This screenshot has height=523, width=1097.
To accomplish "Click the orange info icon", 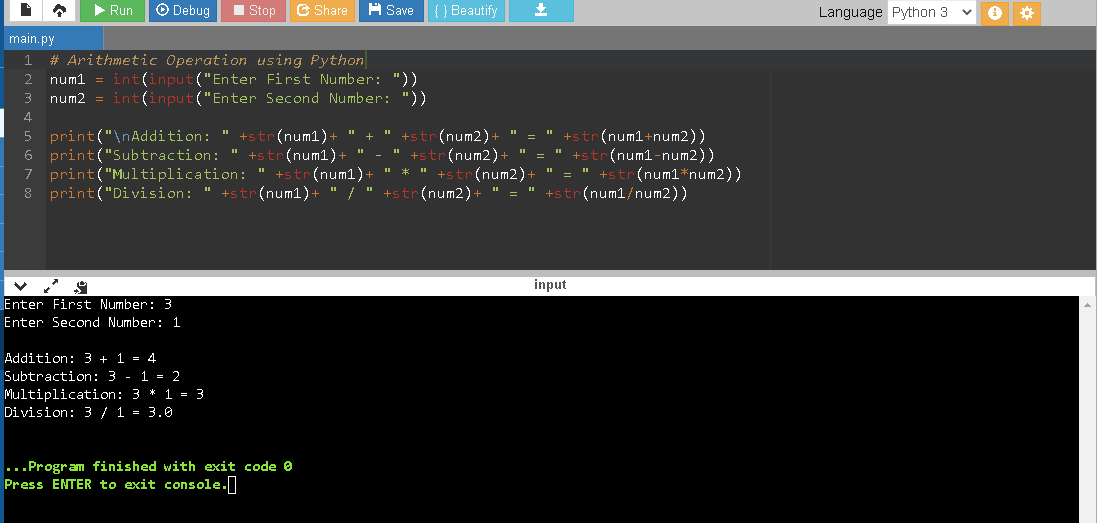I will pyautogui.click(x=994, y=13).
